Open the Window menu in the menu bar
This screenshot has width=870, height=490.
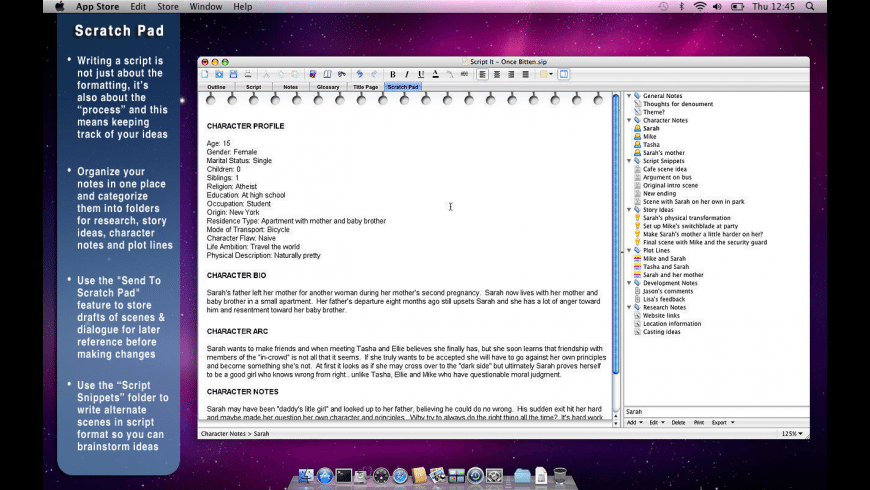(206, 7)
